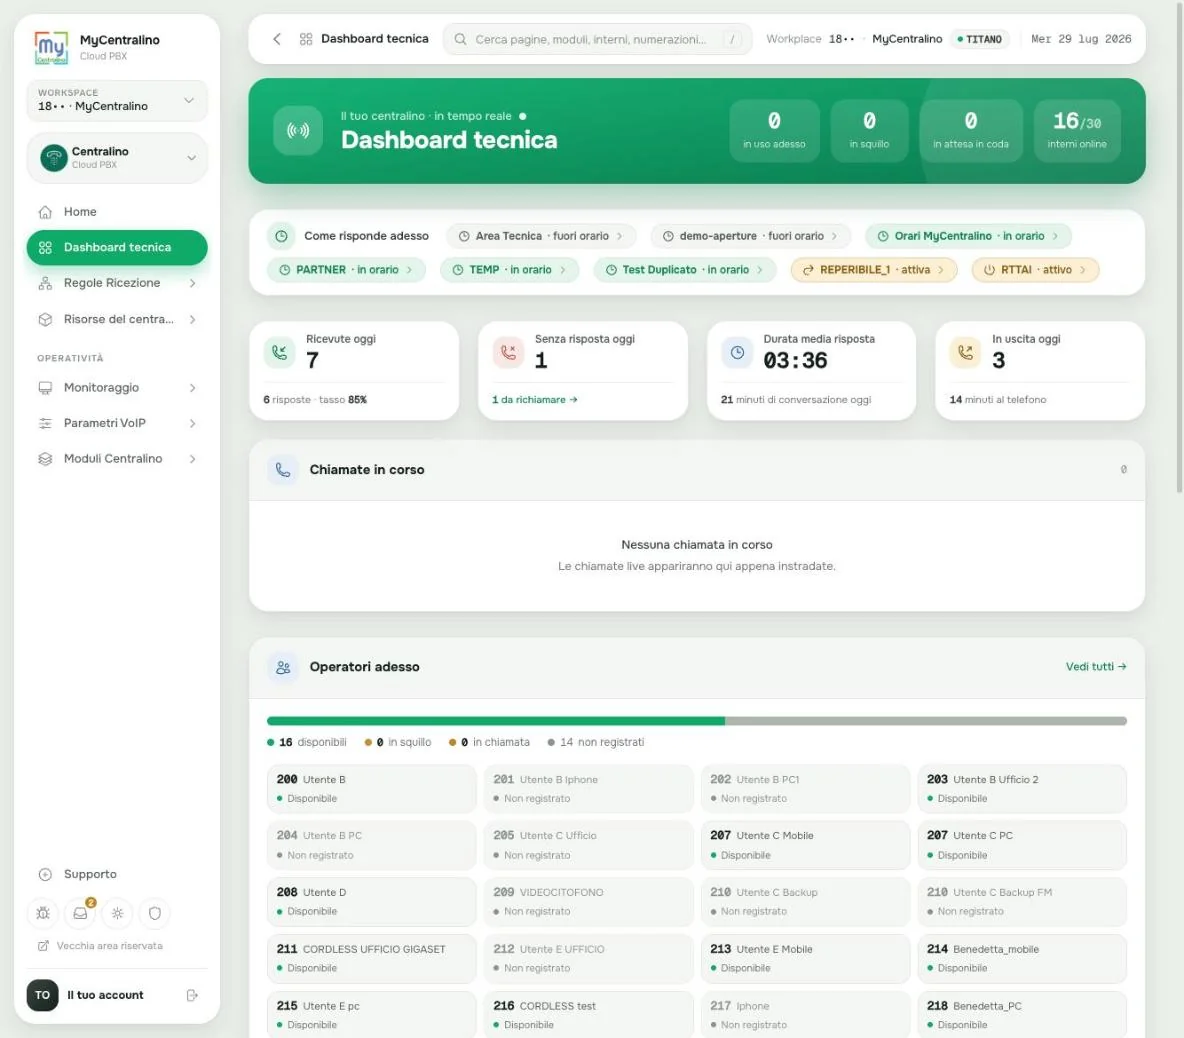Image resolution: width=1184 pixels, height=1038 pixels.
Task: Expand the Parametri VoIP chevron
Action: point(193,424)
